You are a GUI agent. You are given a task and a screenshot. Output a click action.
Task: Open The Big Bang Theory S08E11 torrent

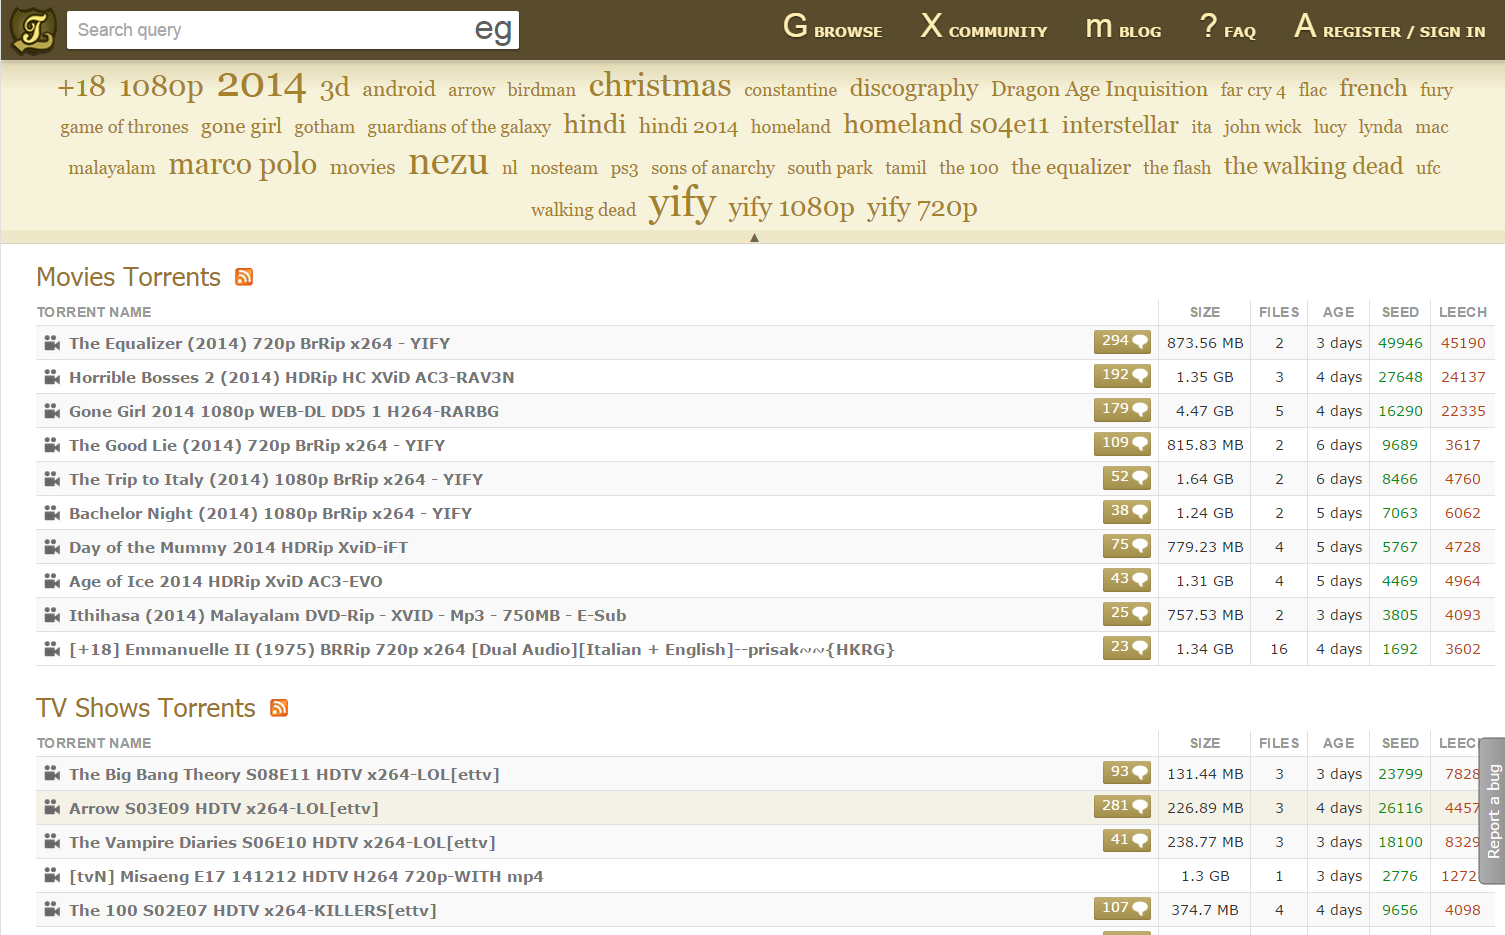(x=284, y=773)
